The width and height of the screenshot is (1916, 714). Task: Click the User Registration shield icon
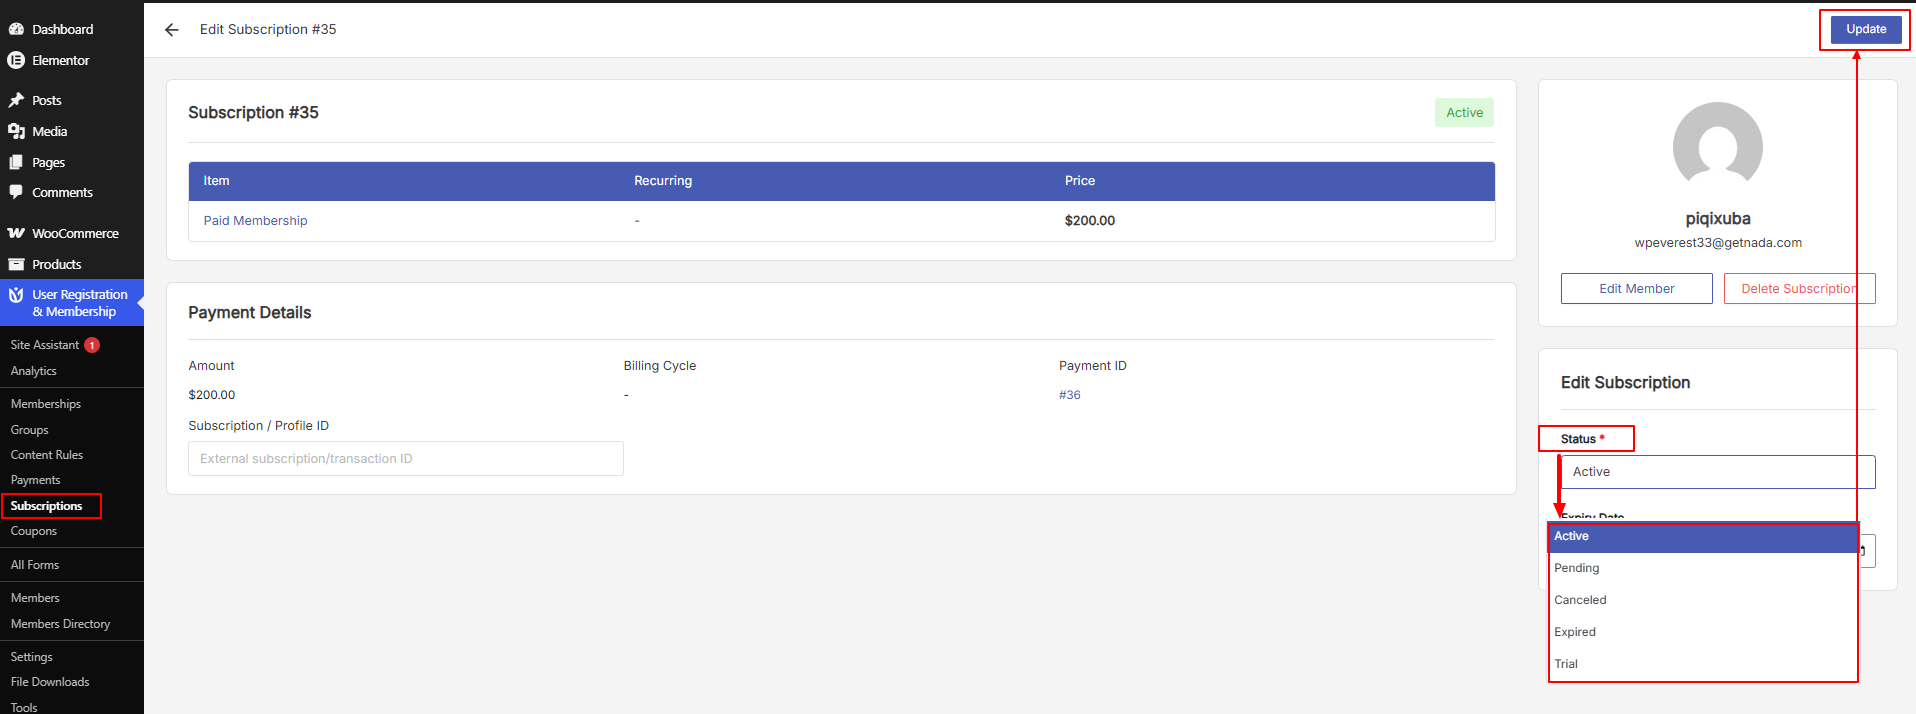click(16, 295)
